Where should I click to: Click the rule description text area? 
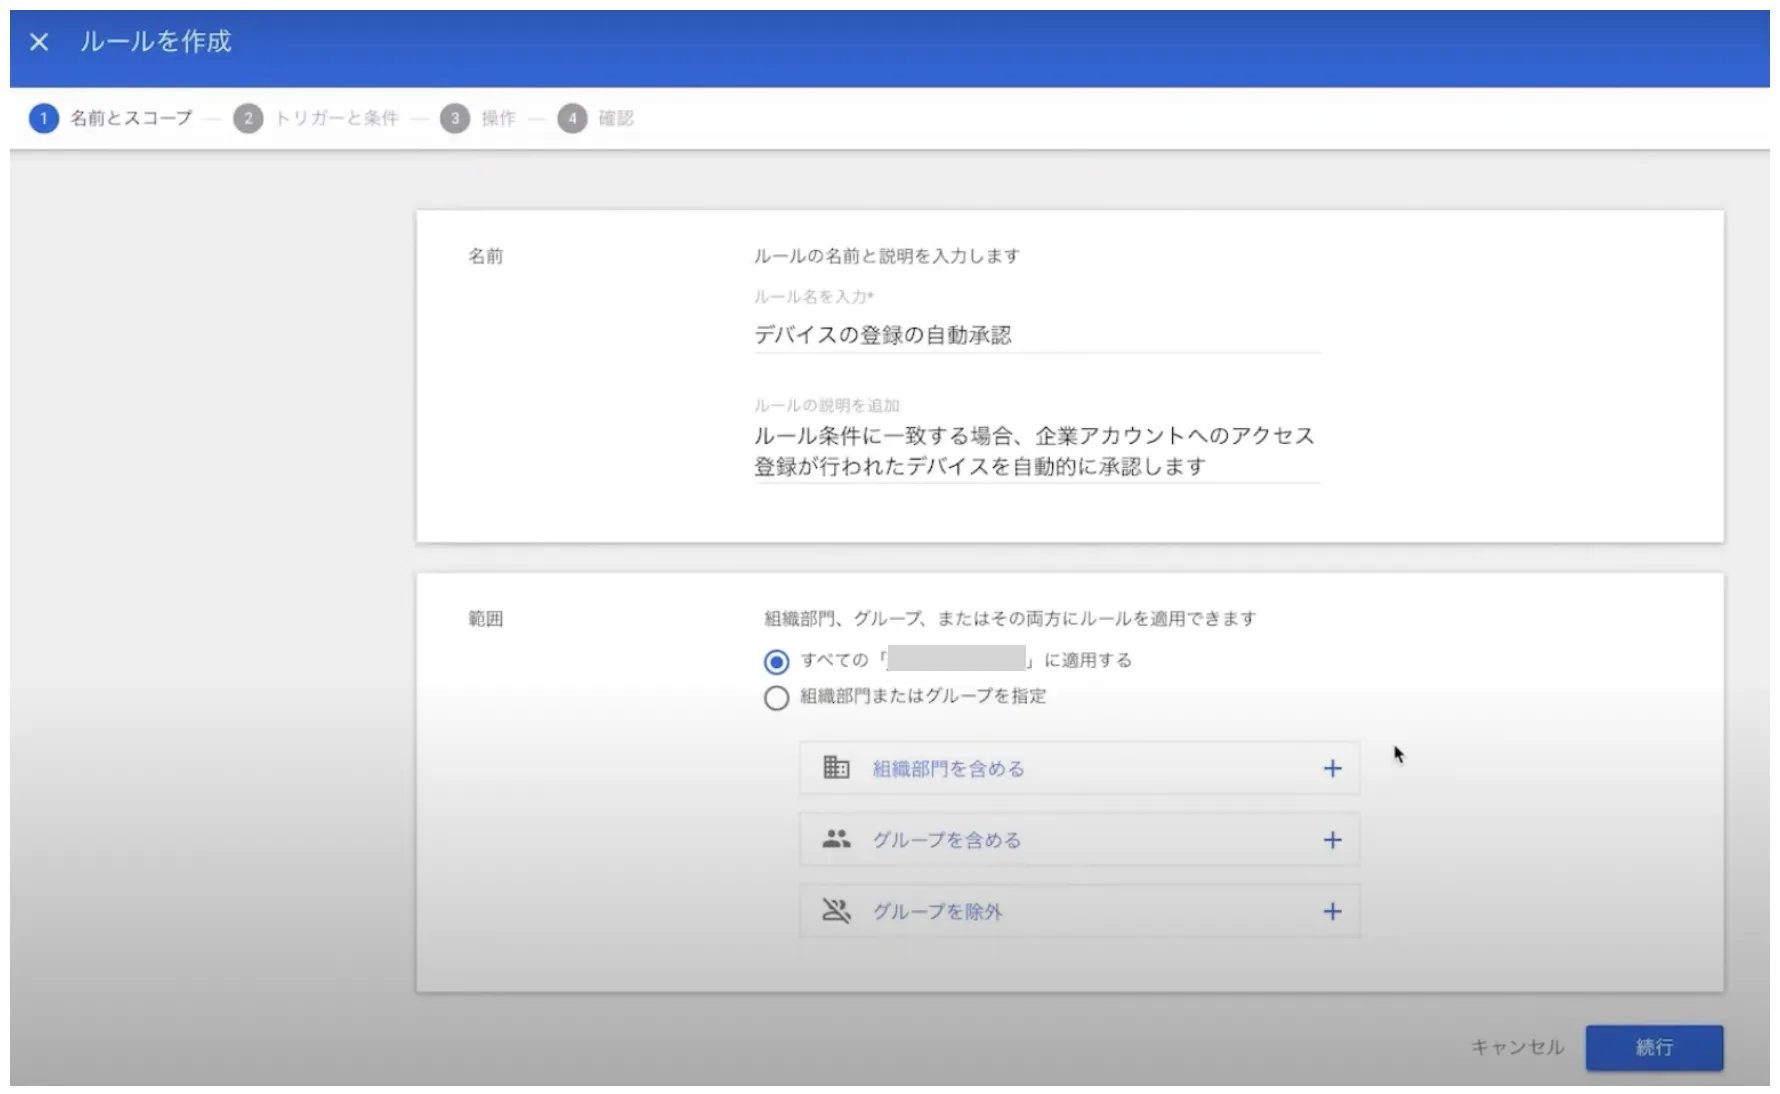(1037, 451)
